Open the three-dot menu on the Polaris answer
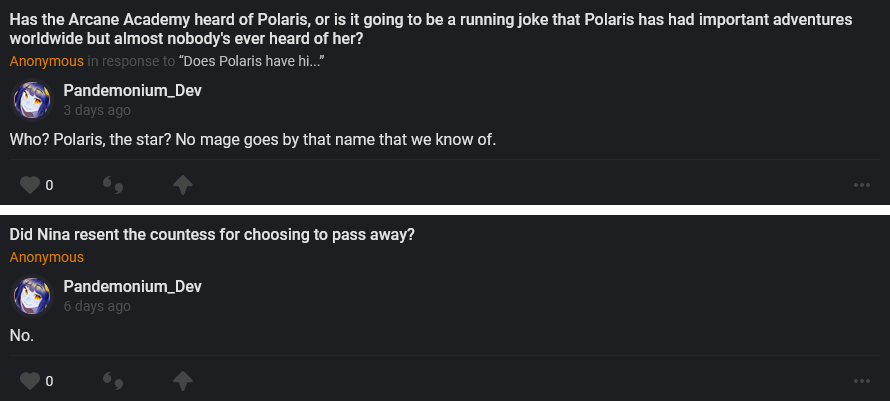Viewport: 890px width, 401px height. click(862, 185)
